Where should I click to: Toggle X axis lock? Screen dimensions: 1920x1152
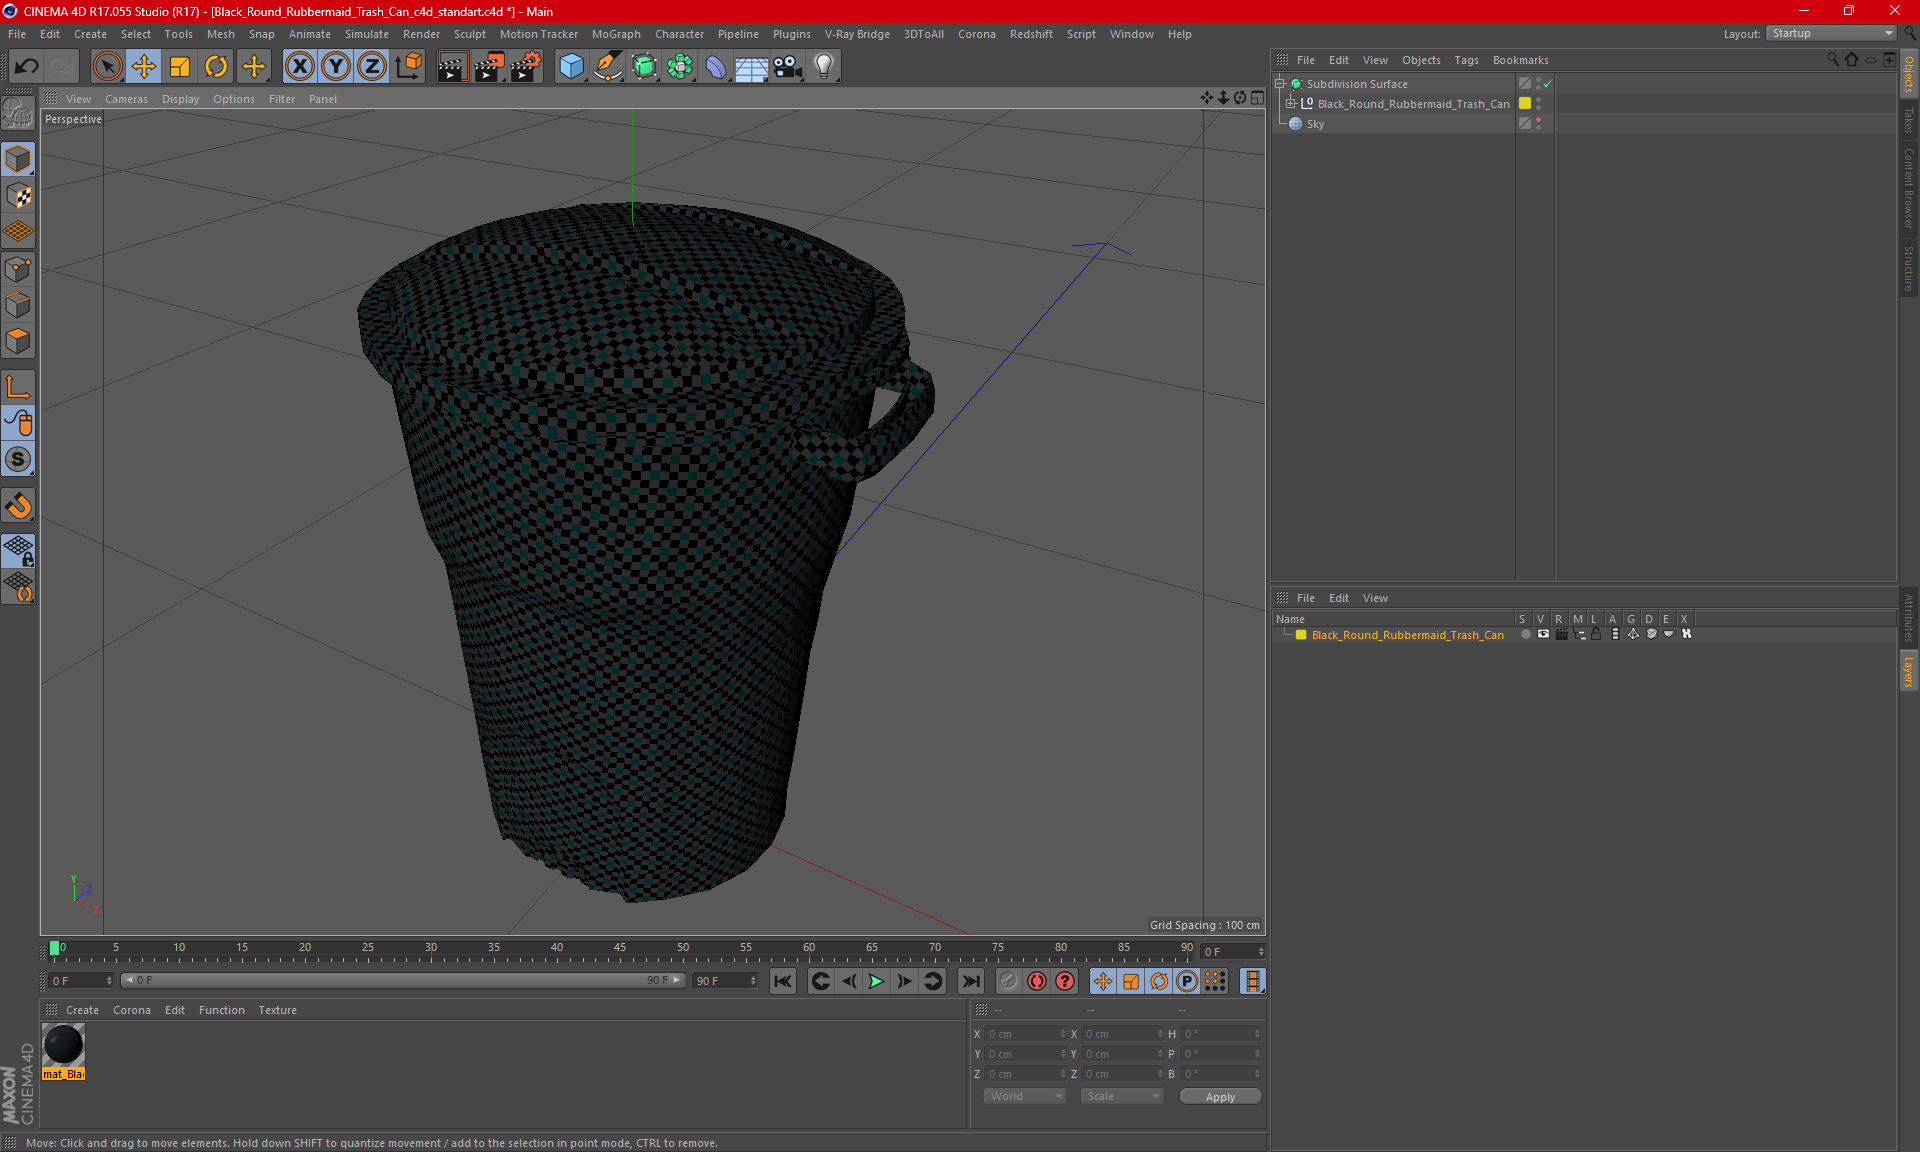pos(299,67)
